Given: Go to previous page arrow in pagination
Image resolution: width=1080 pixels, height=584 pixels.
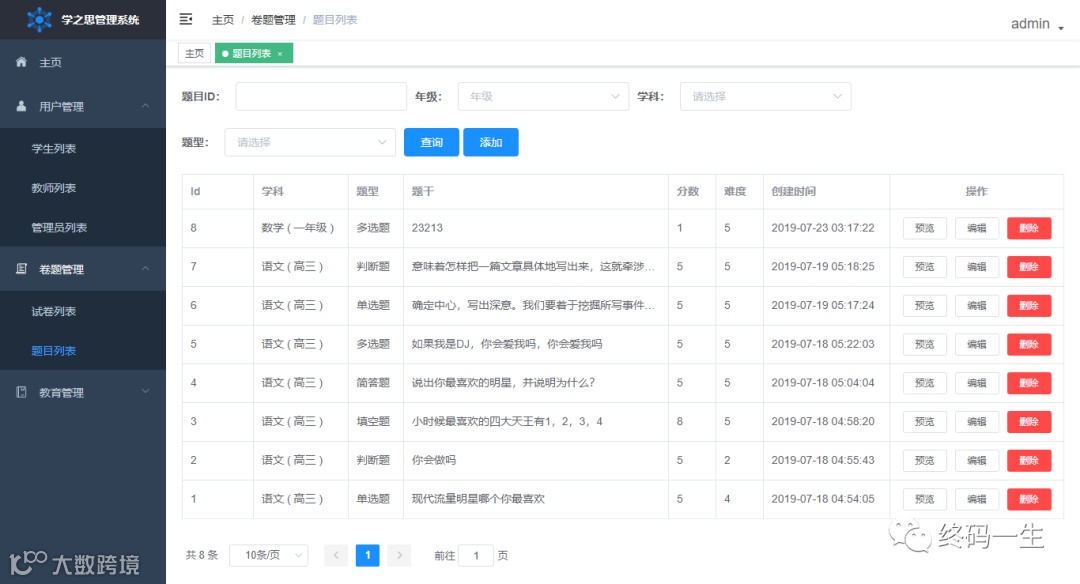Looking at the screenshot, I should (335, 555).
